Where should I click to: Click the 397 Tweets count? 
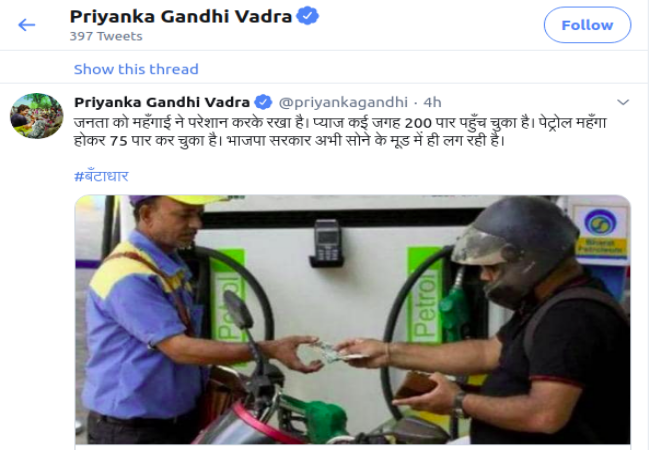[106, 36]
